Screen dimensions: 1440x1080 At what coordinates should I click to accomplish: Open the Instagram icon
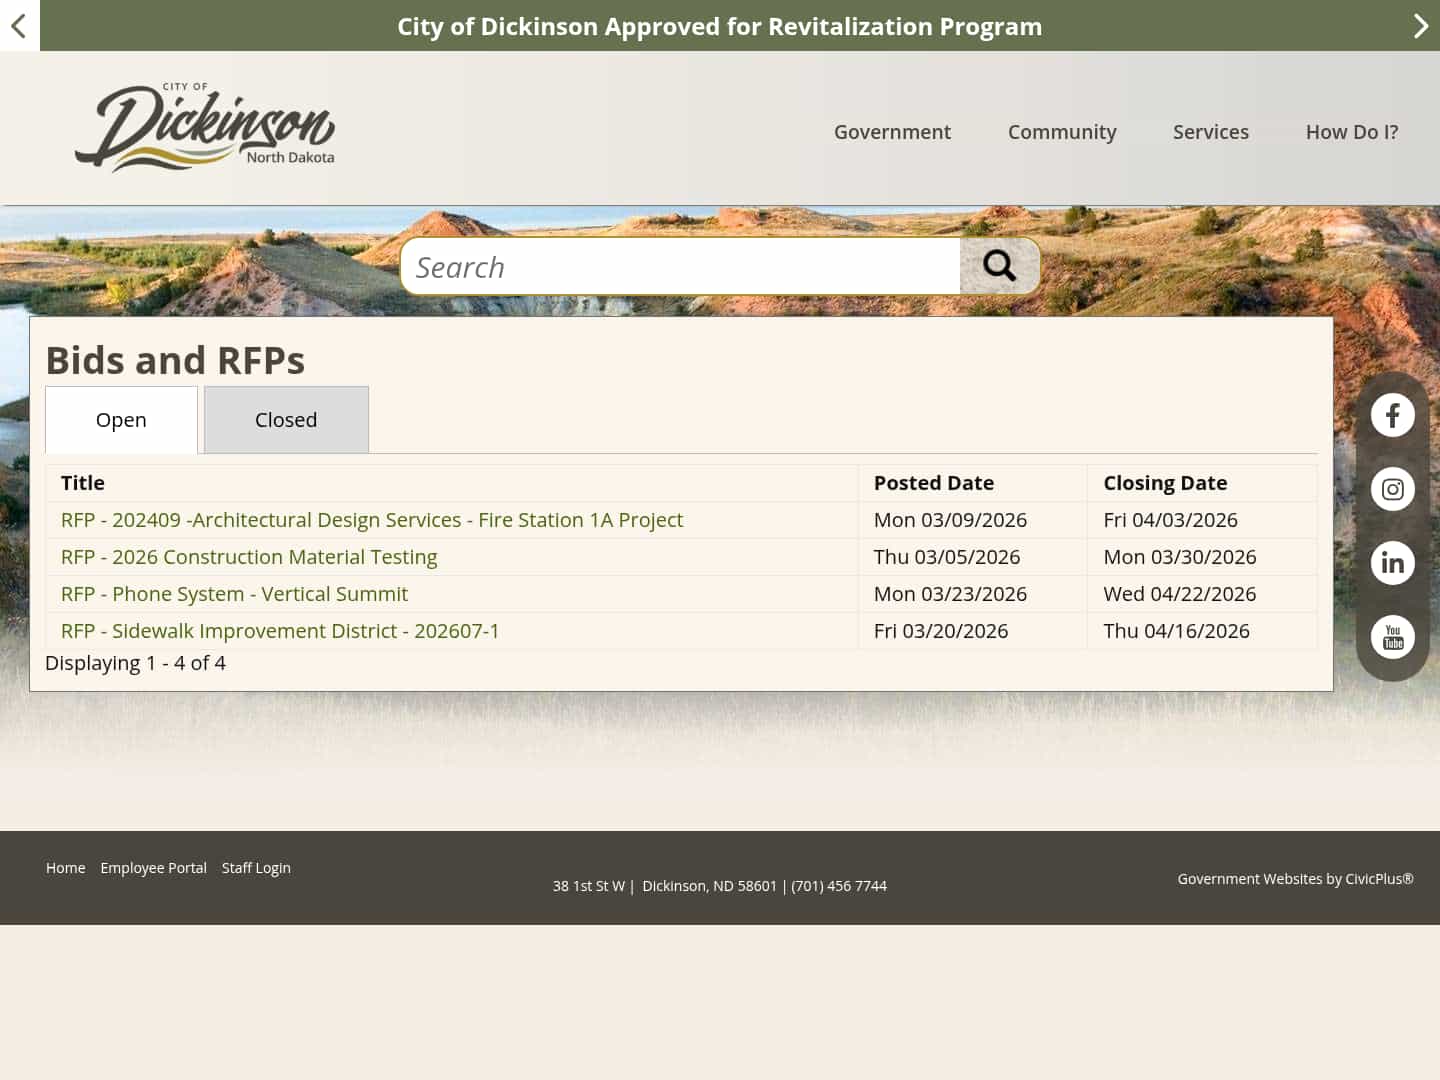pos(1392,489)
